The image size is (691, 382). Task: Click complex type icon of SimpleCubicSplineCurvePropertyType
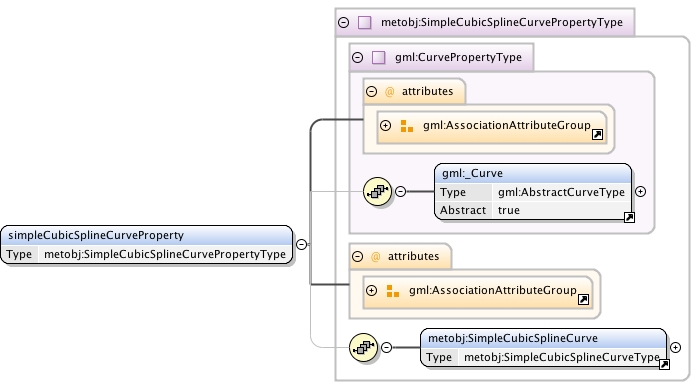(364, 22)
